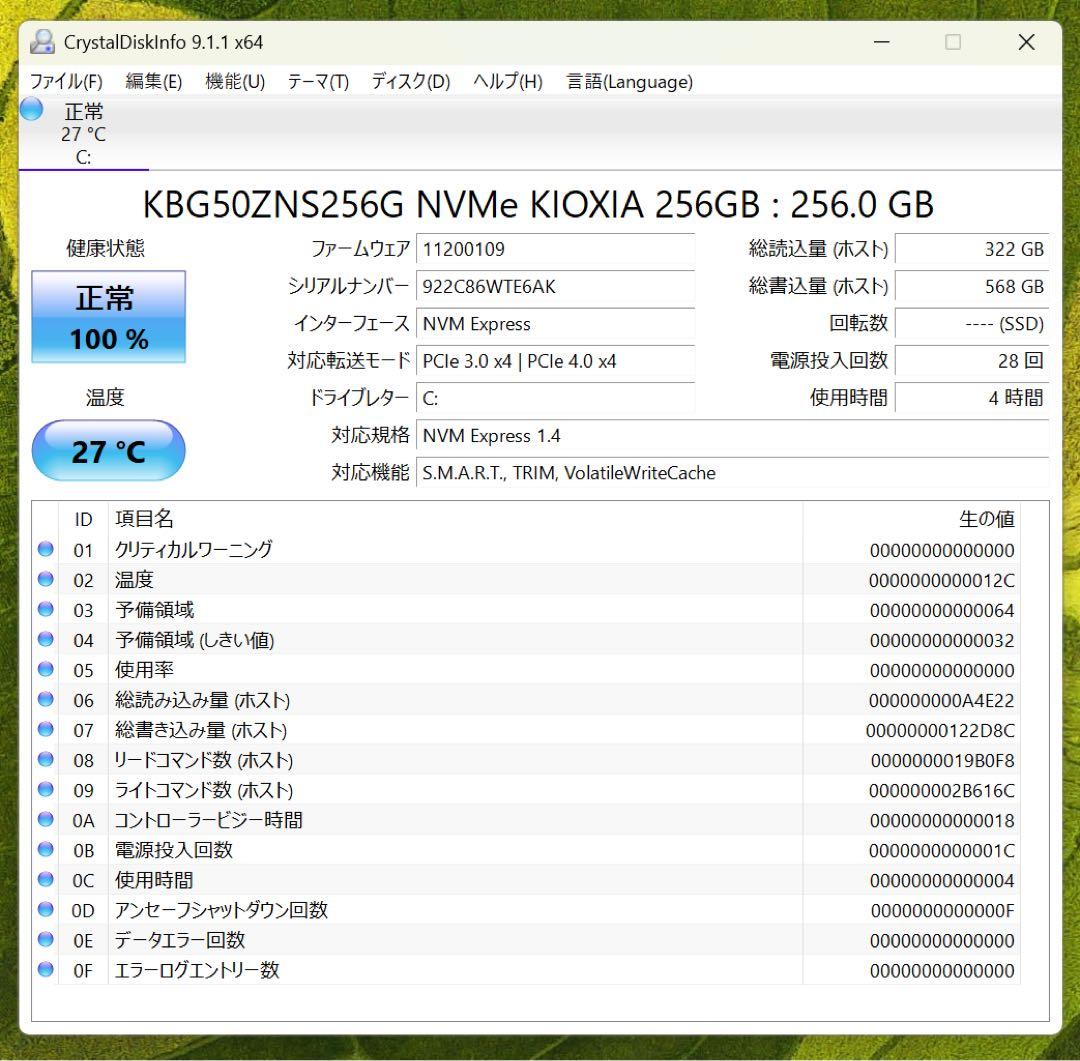This screenshot has width=1080, height=1061.
Task: Click the blue status orb above drive C:
Action: click(32, 110)
